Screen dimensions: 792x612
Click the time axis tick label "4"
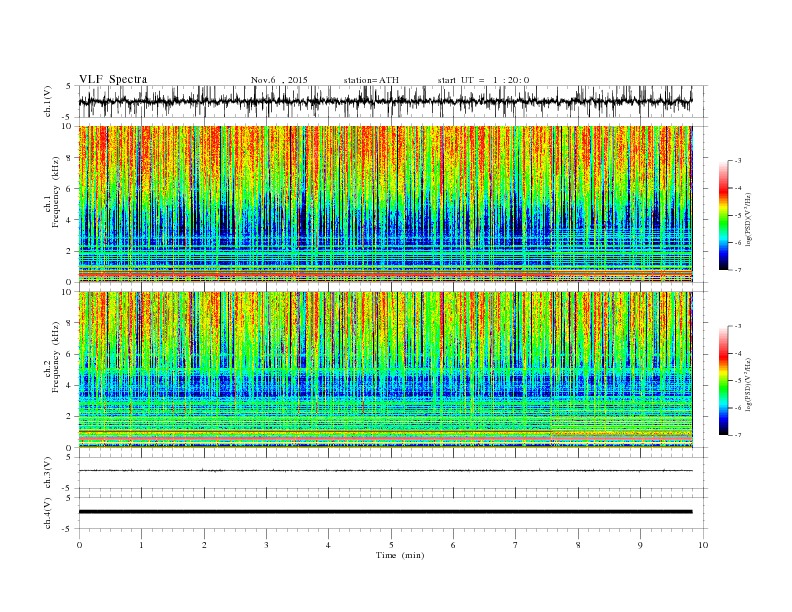click(328, 545)
